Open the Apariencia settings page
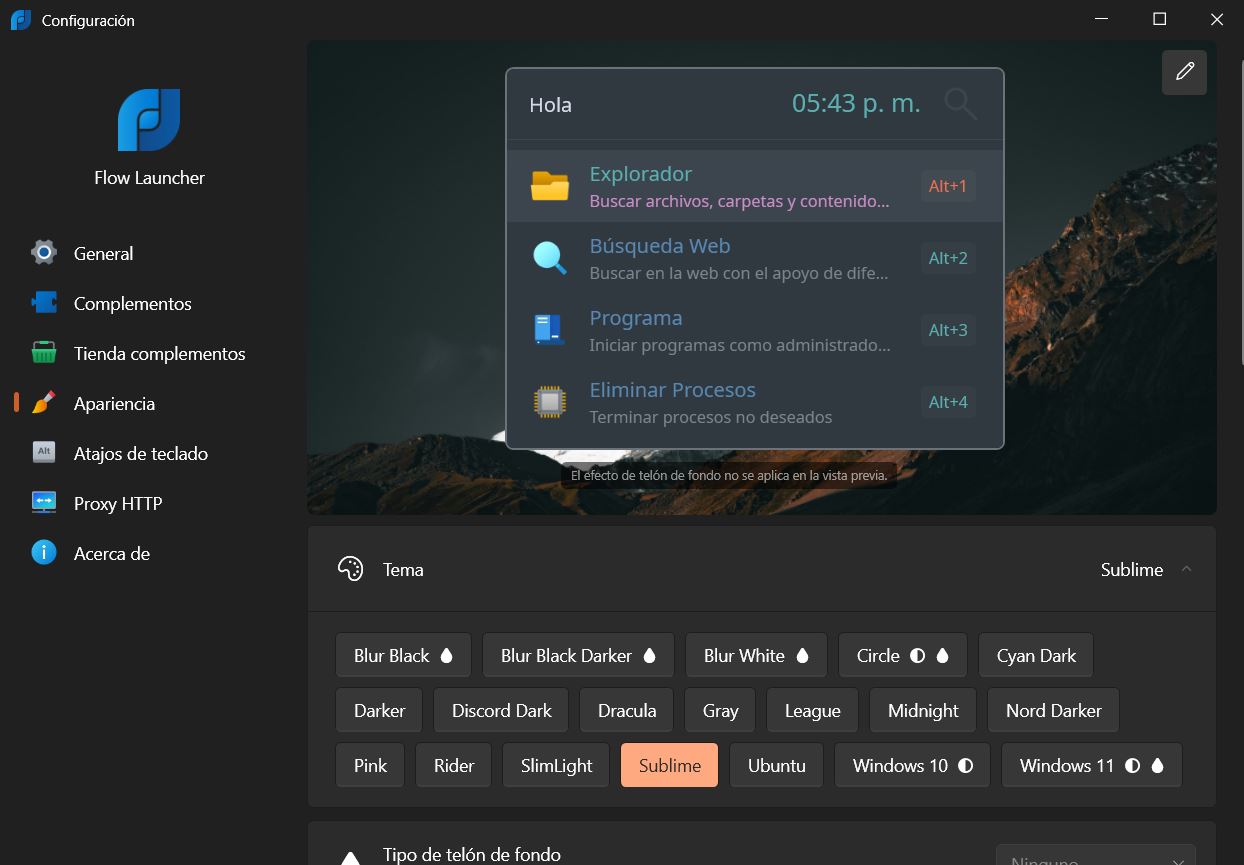Screen dimensions: 1244x865 point(114,404)
